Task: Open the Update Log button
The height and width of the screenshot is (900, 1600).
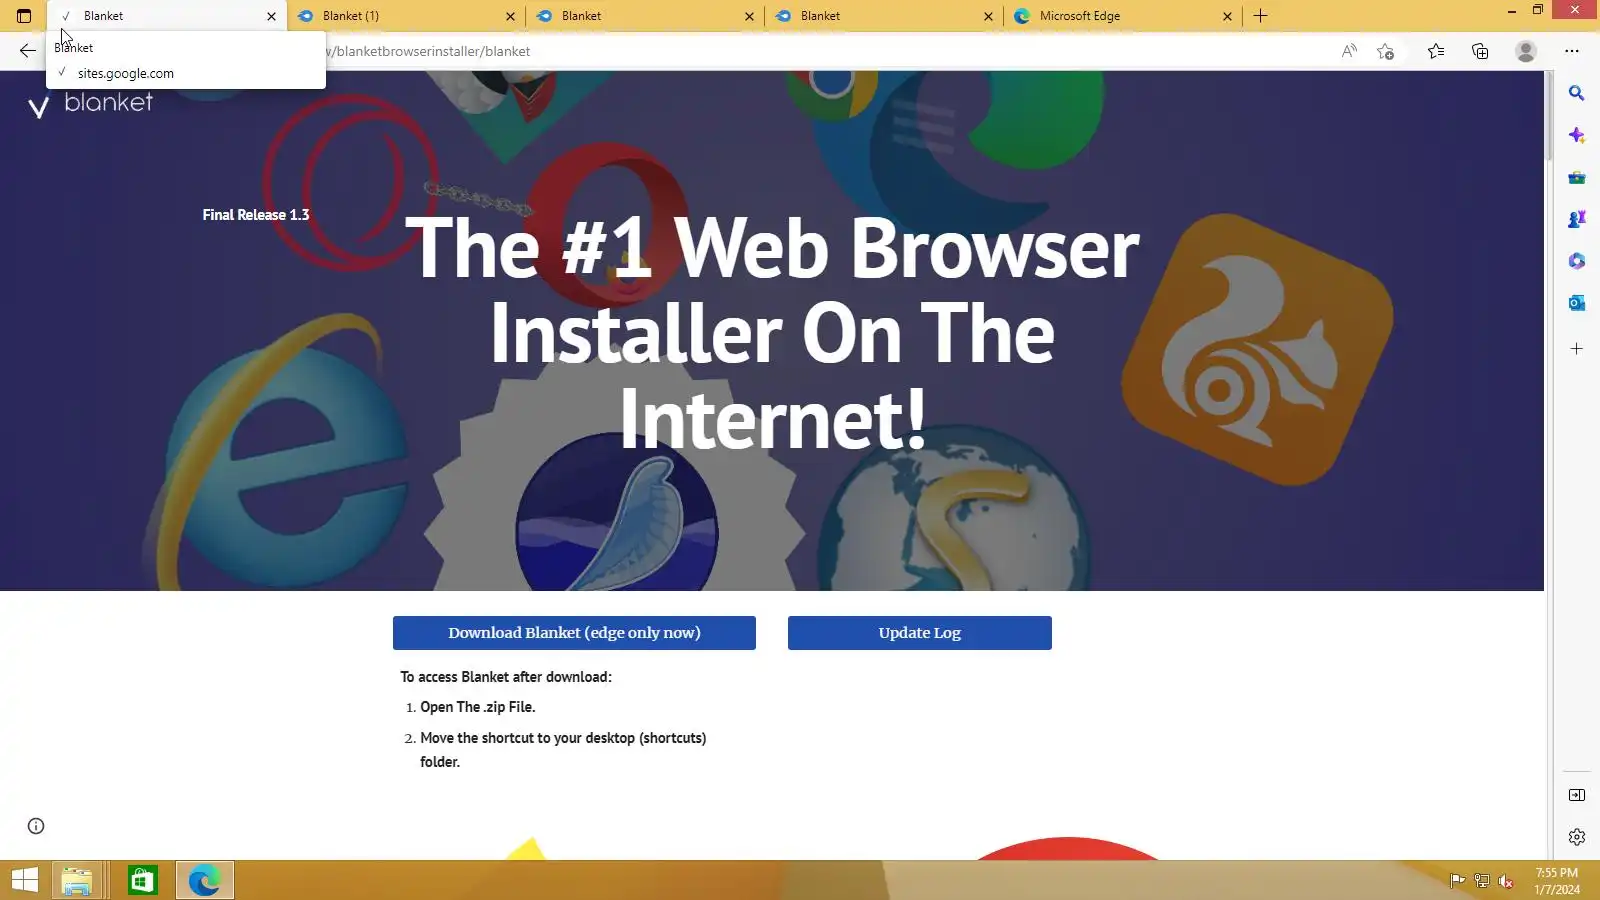Action: click(x=920, y=633)
